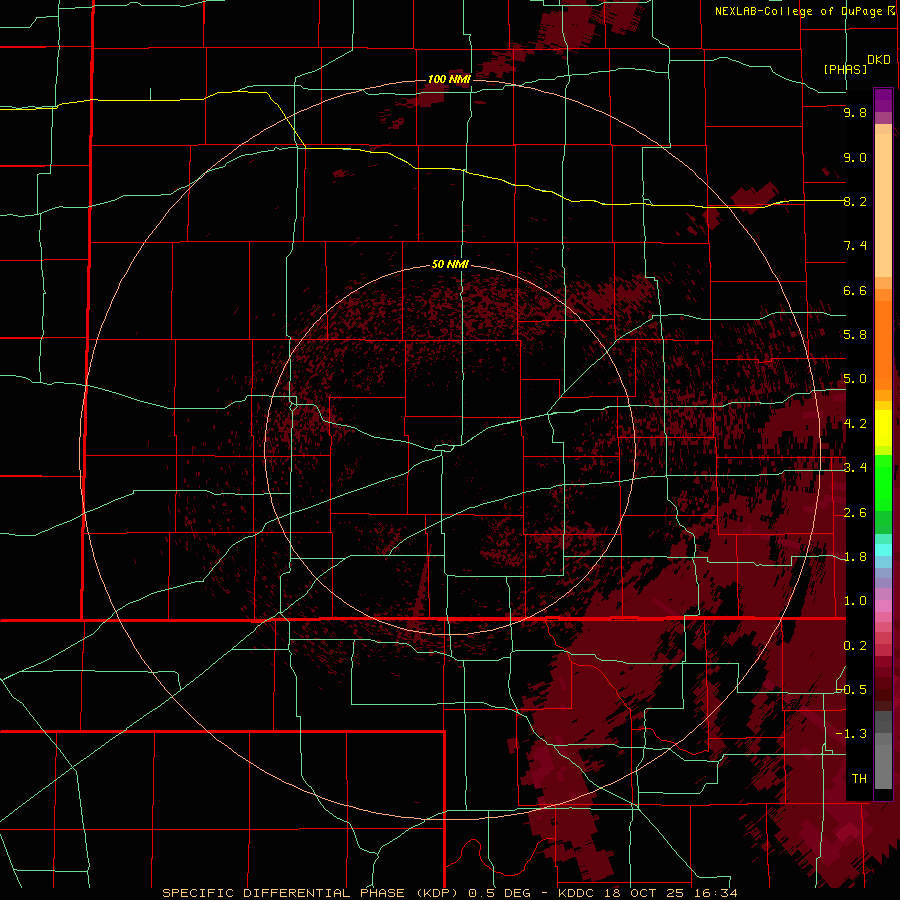The height and width of the screenshot is (900, 900).
Task: Click the 16:34 timestamp text
Action: 717,893
